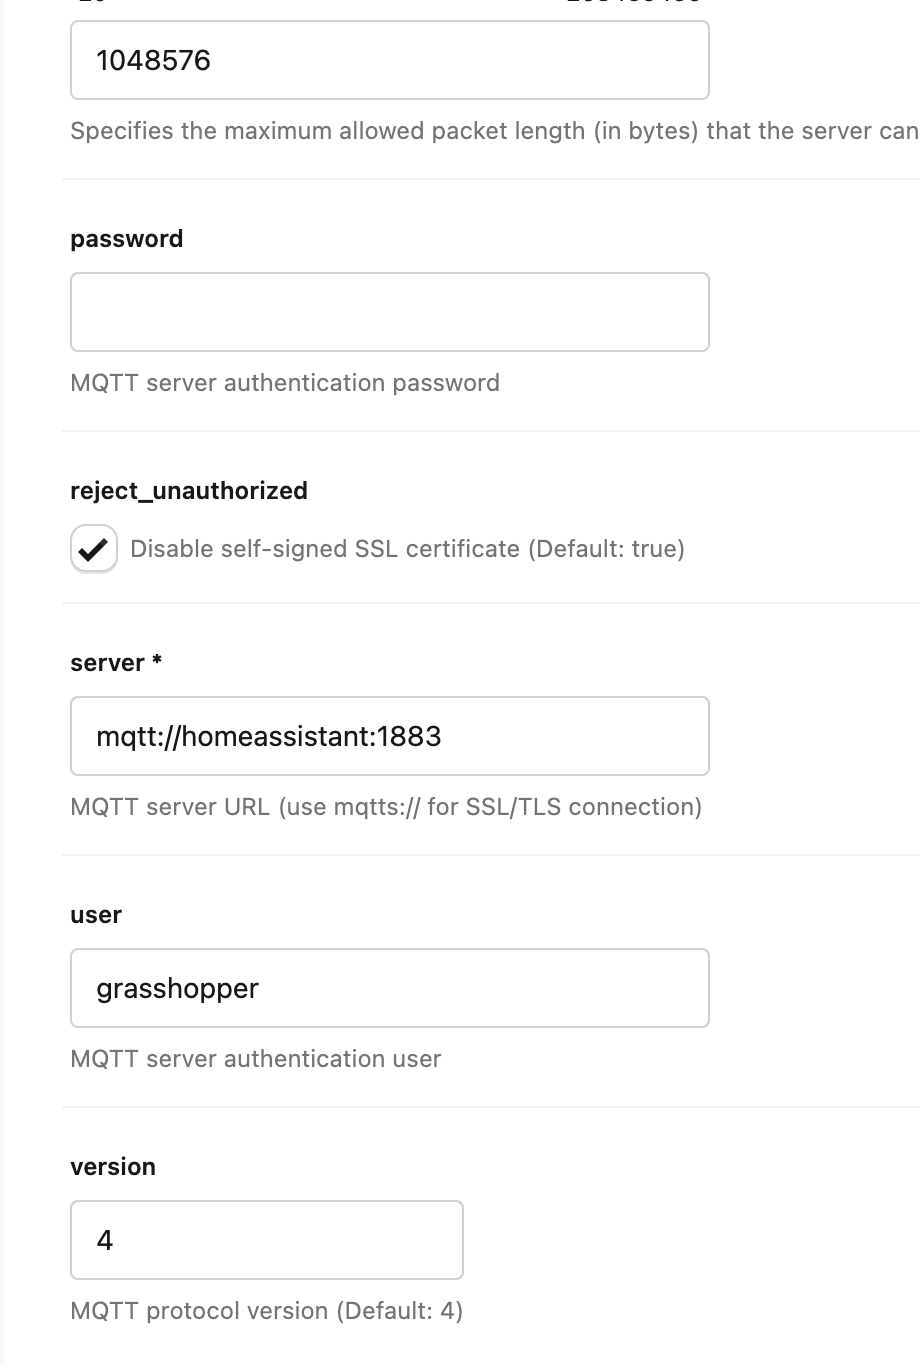Focus the version input field
This screenshot has height=1366, width=920.
click(266, 1240)
